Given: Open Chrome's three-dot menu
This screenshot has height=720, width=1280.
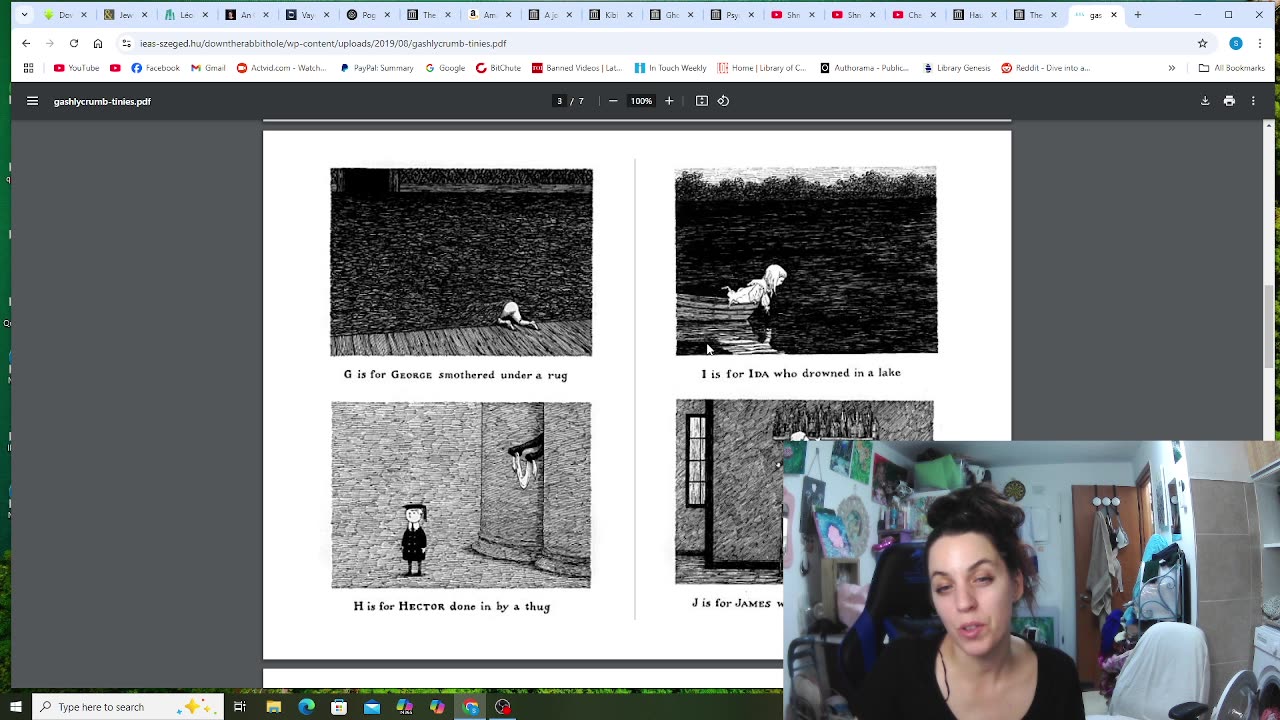Looking at the screenshot, I should (x=1260, y=43).
